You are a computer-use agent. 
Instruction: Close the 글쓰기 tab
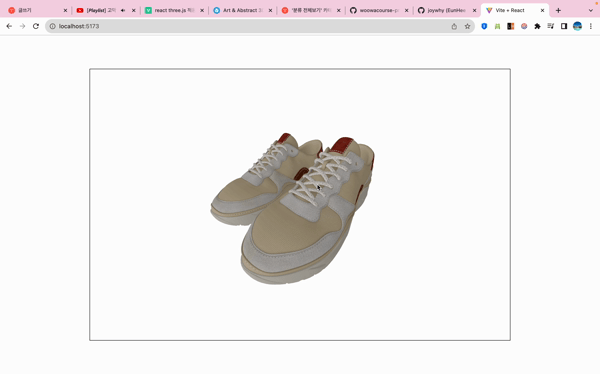tap(65, 10)
